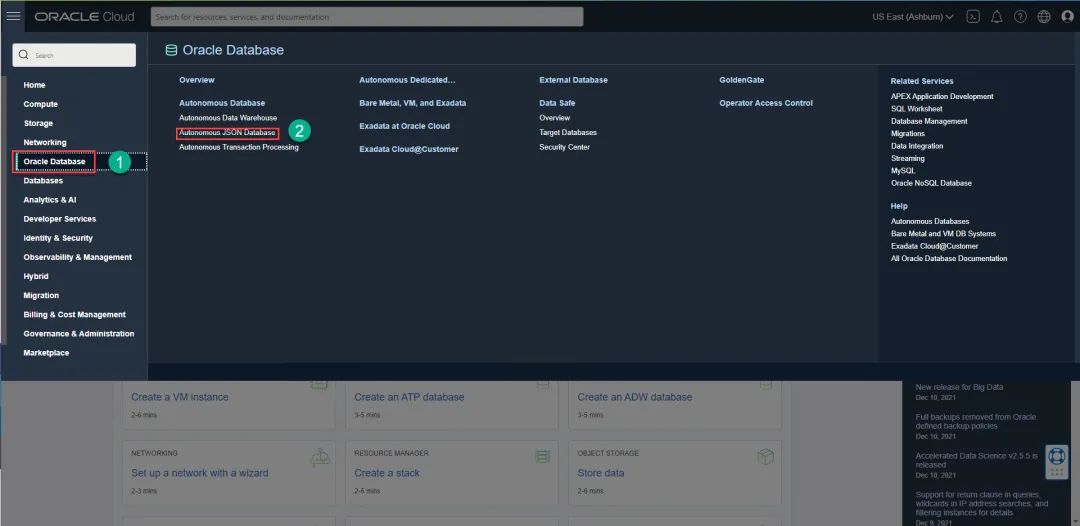Click Set up a network with a wizard
This screenshot has height=526, width=1080.
click(200, 473)
